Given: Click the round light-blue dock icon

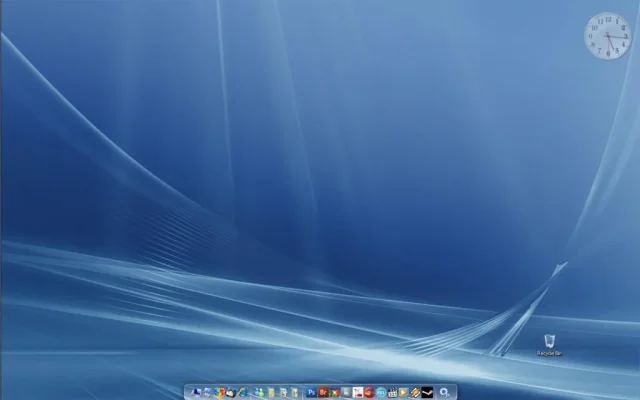Looking at the screenshot, I should (381, 392).
